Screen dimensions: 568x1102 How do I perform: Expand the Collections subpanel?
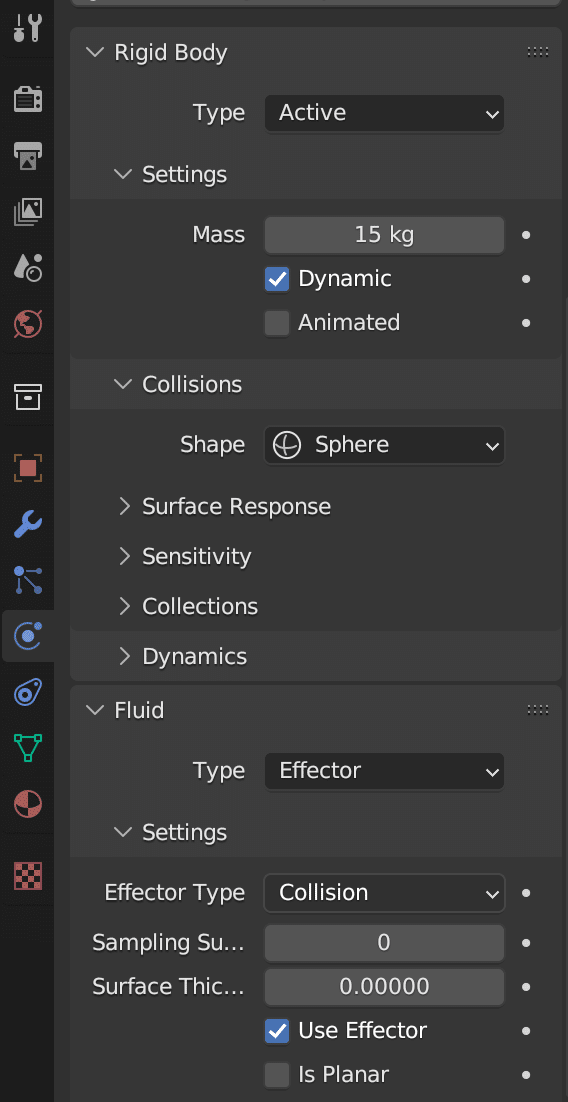124,607
